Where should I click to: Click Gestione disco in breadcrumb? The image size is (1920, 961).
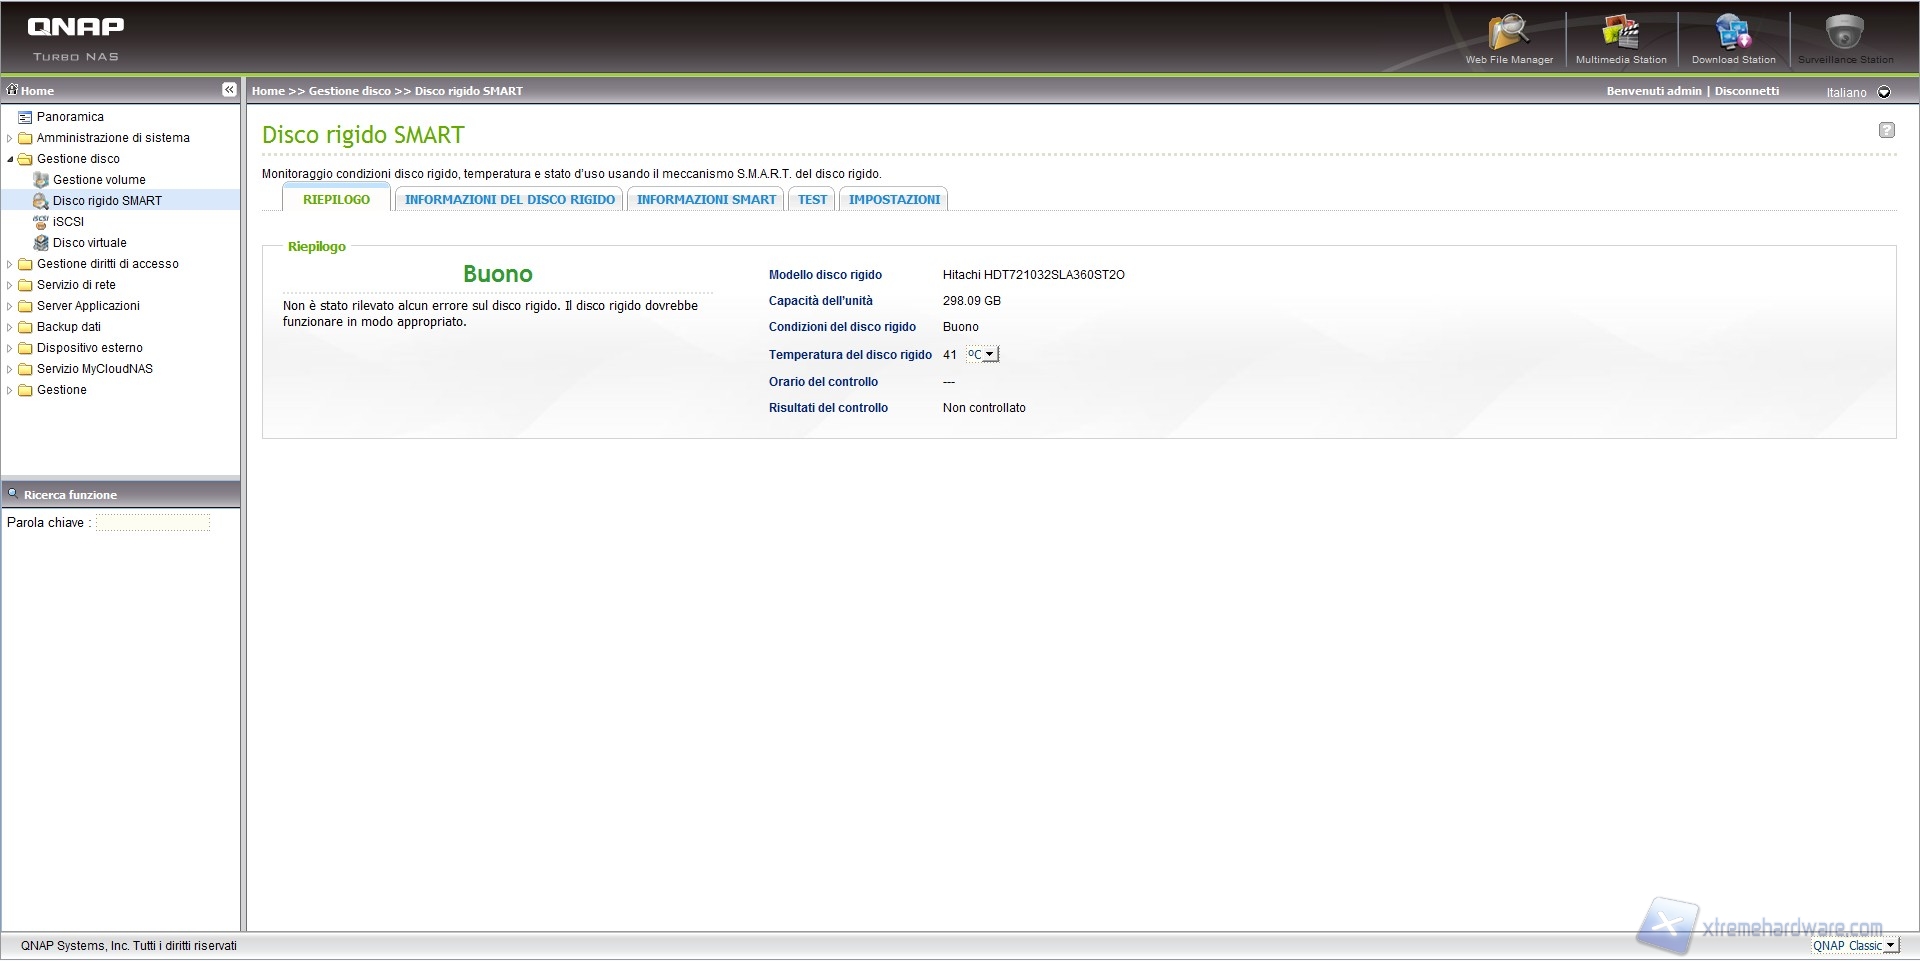349,91
